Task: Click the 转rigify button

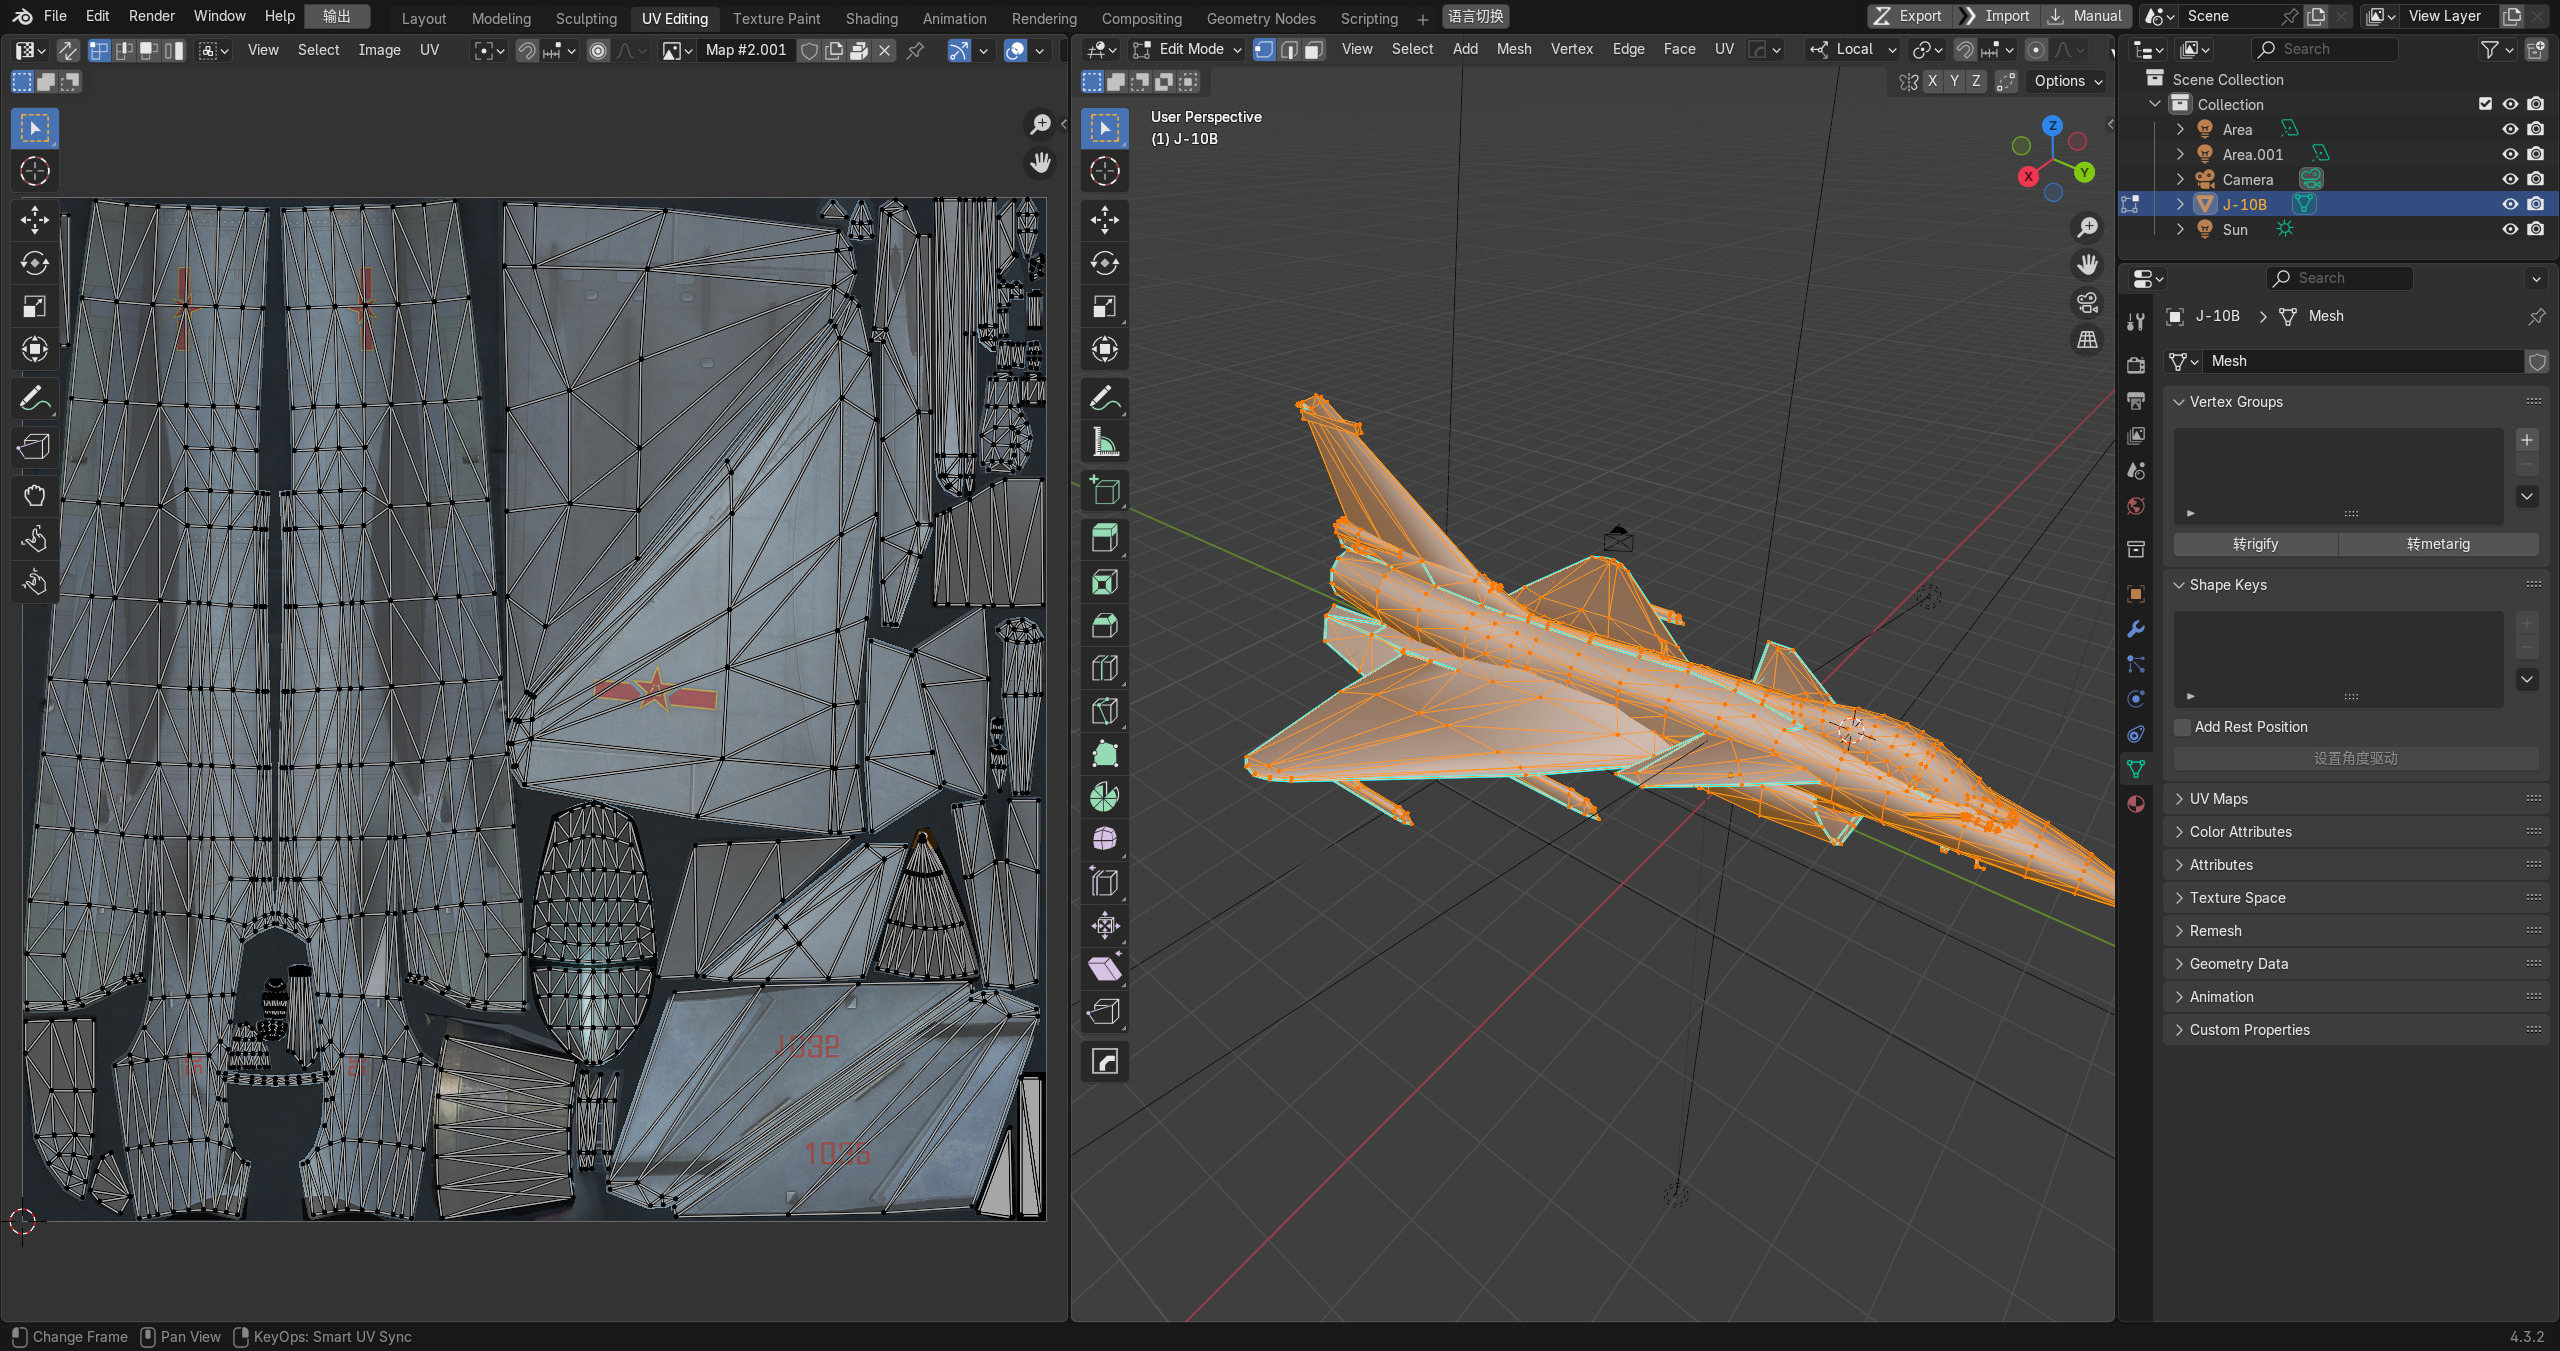Action: pyautogui.click(x=2255, y=544)
